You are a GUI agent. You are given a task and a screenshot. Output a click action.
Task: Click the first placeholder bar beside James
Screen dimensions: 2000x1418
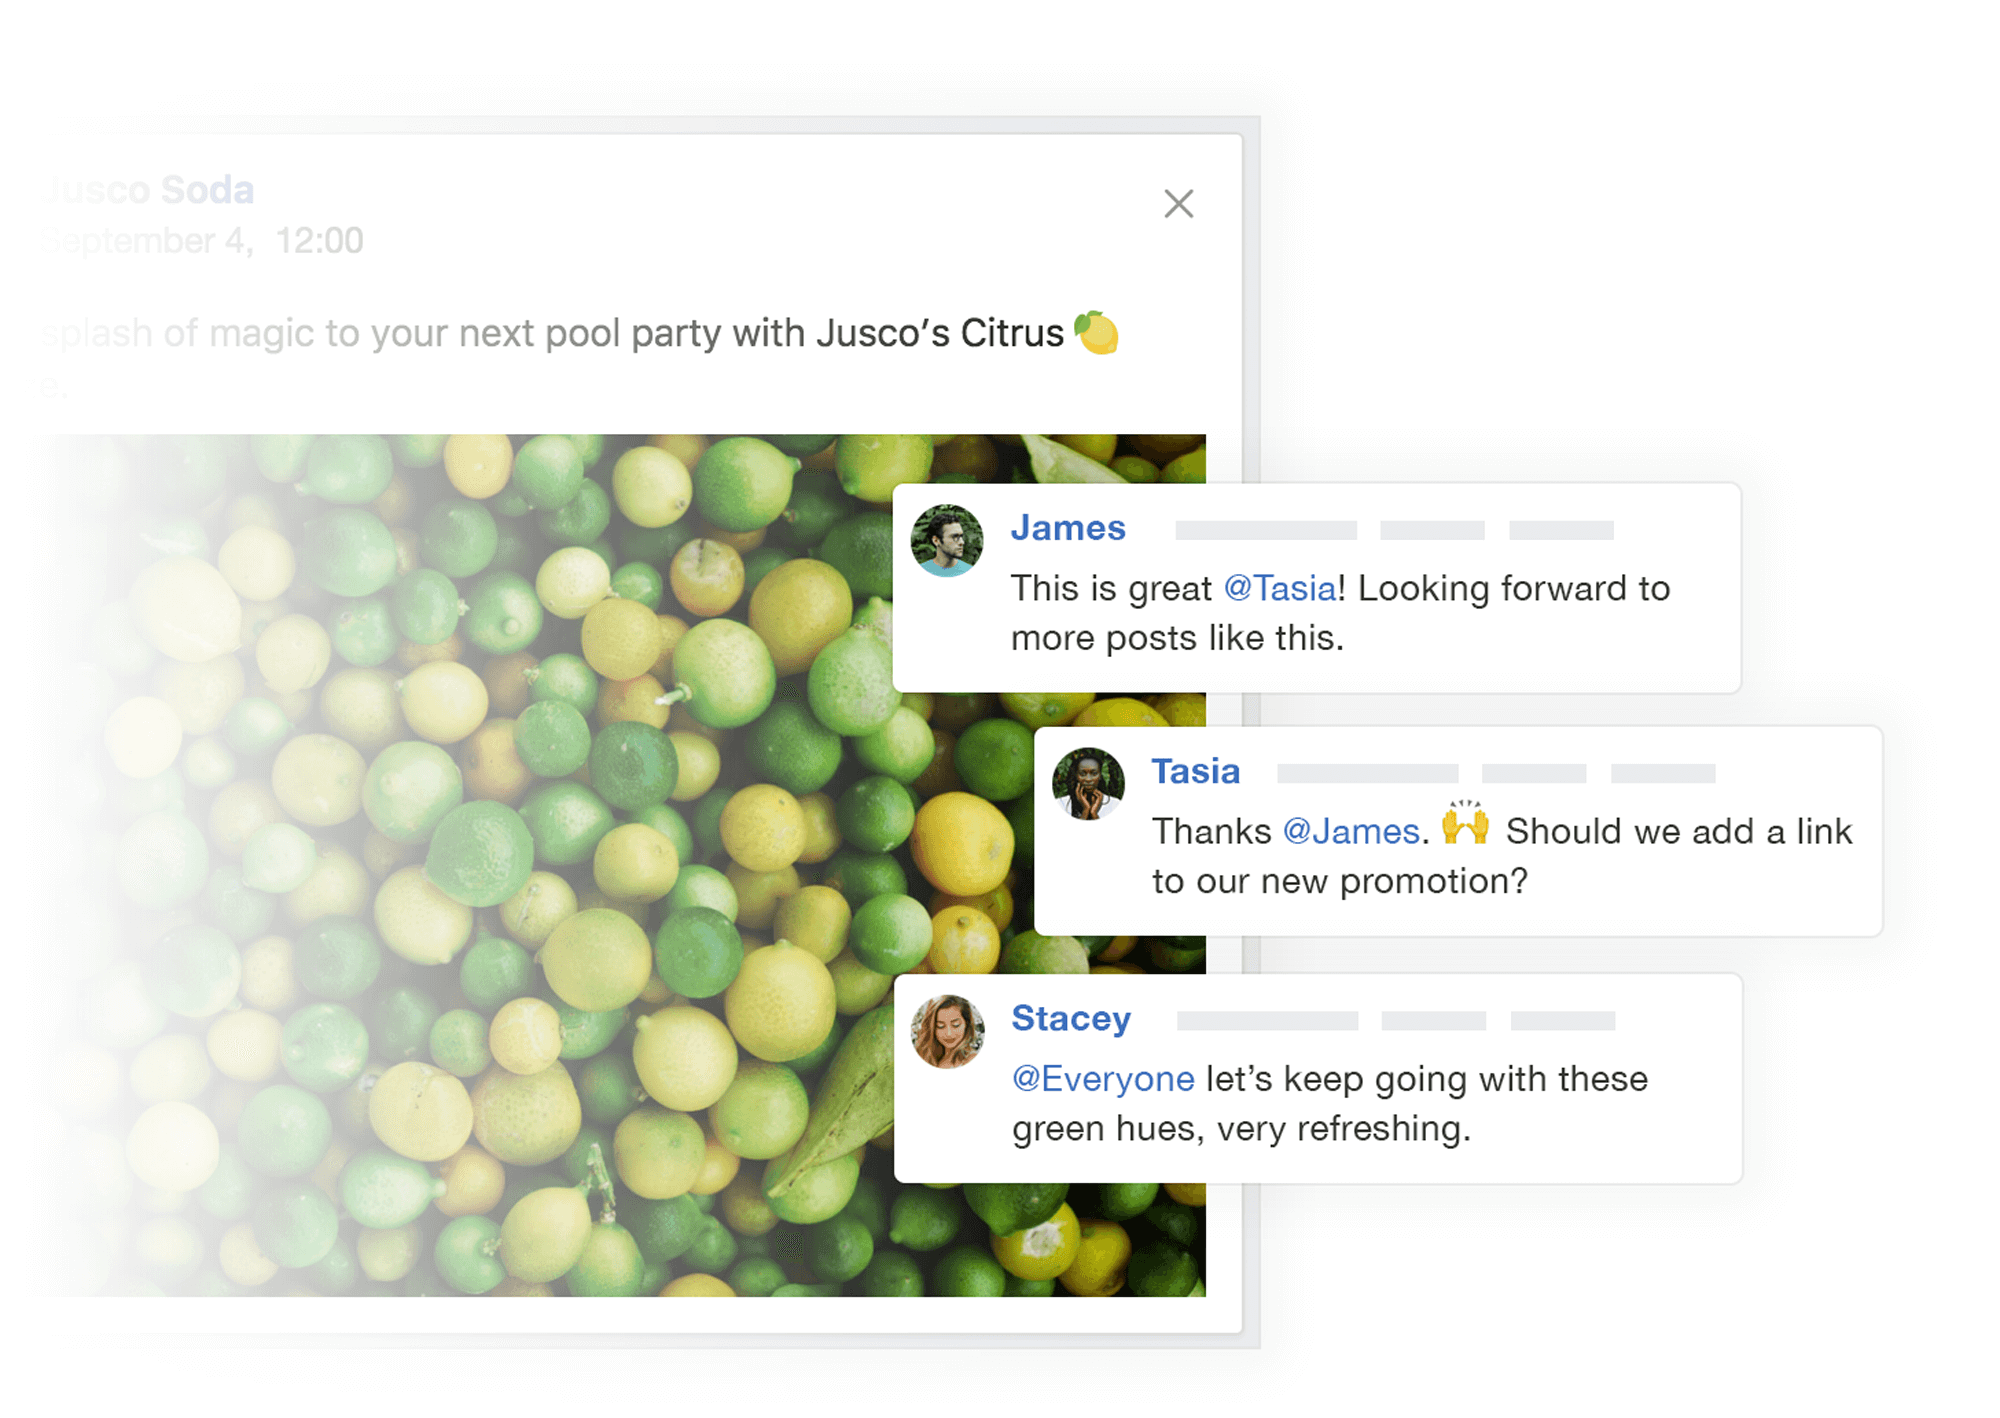(1266, 530)
